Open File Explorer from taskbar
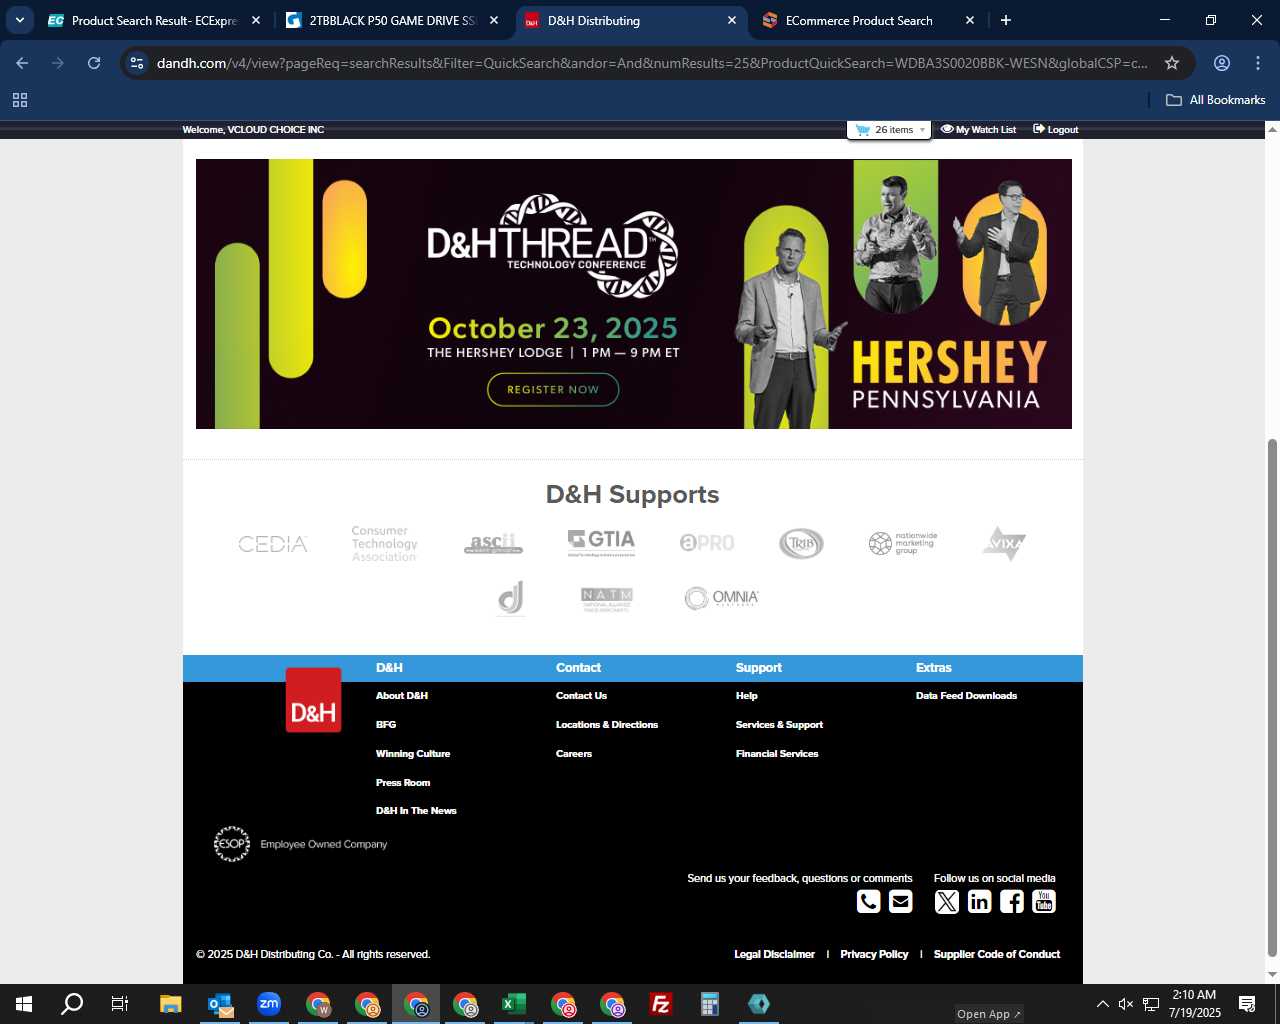 pyautogui.click(x=171, y=1004)
